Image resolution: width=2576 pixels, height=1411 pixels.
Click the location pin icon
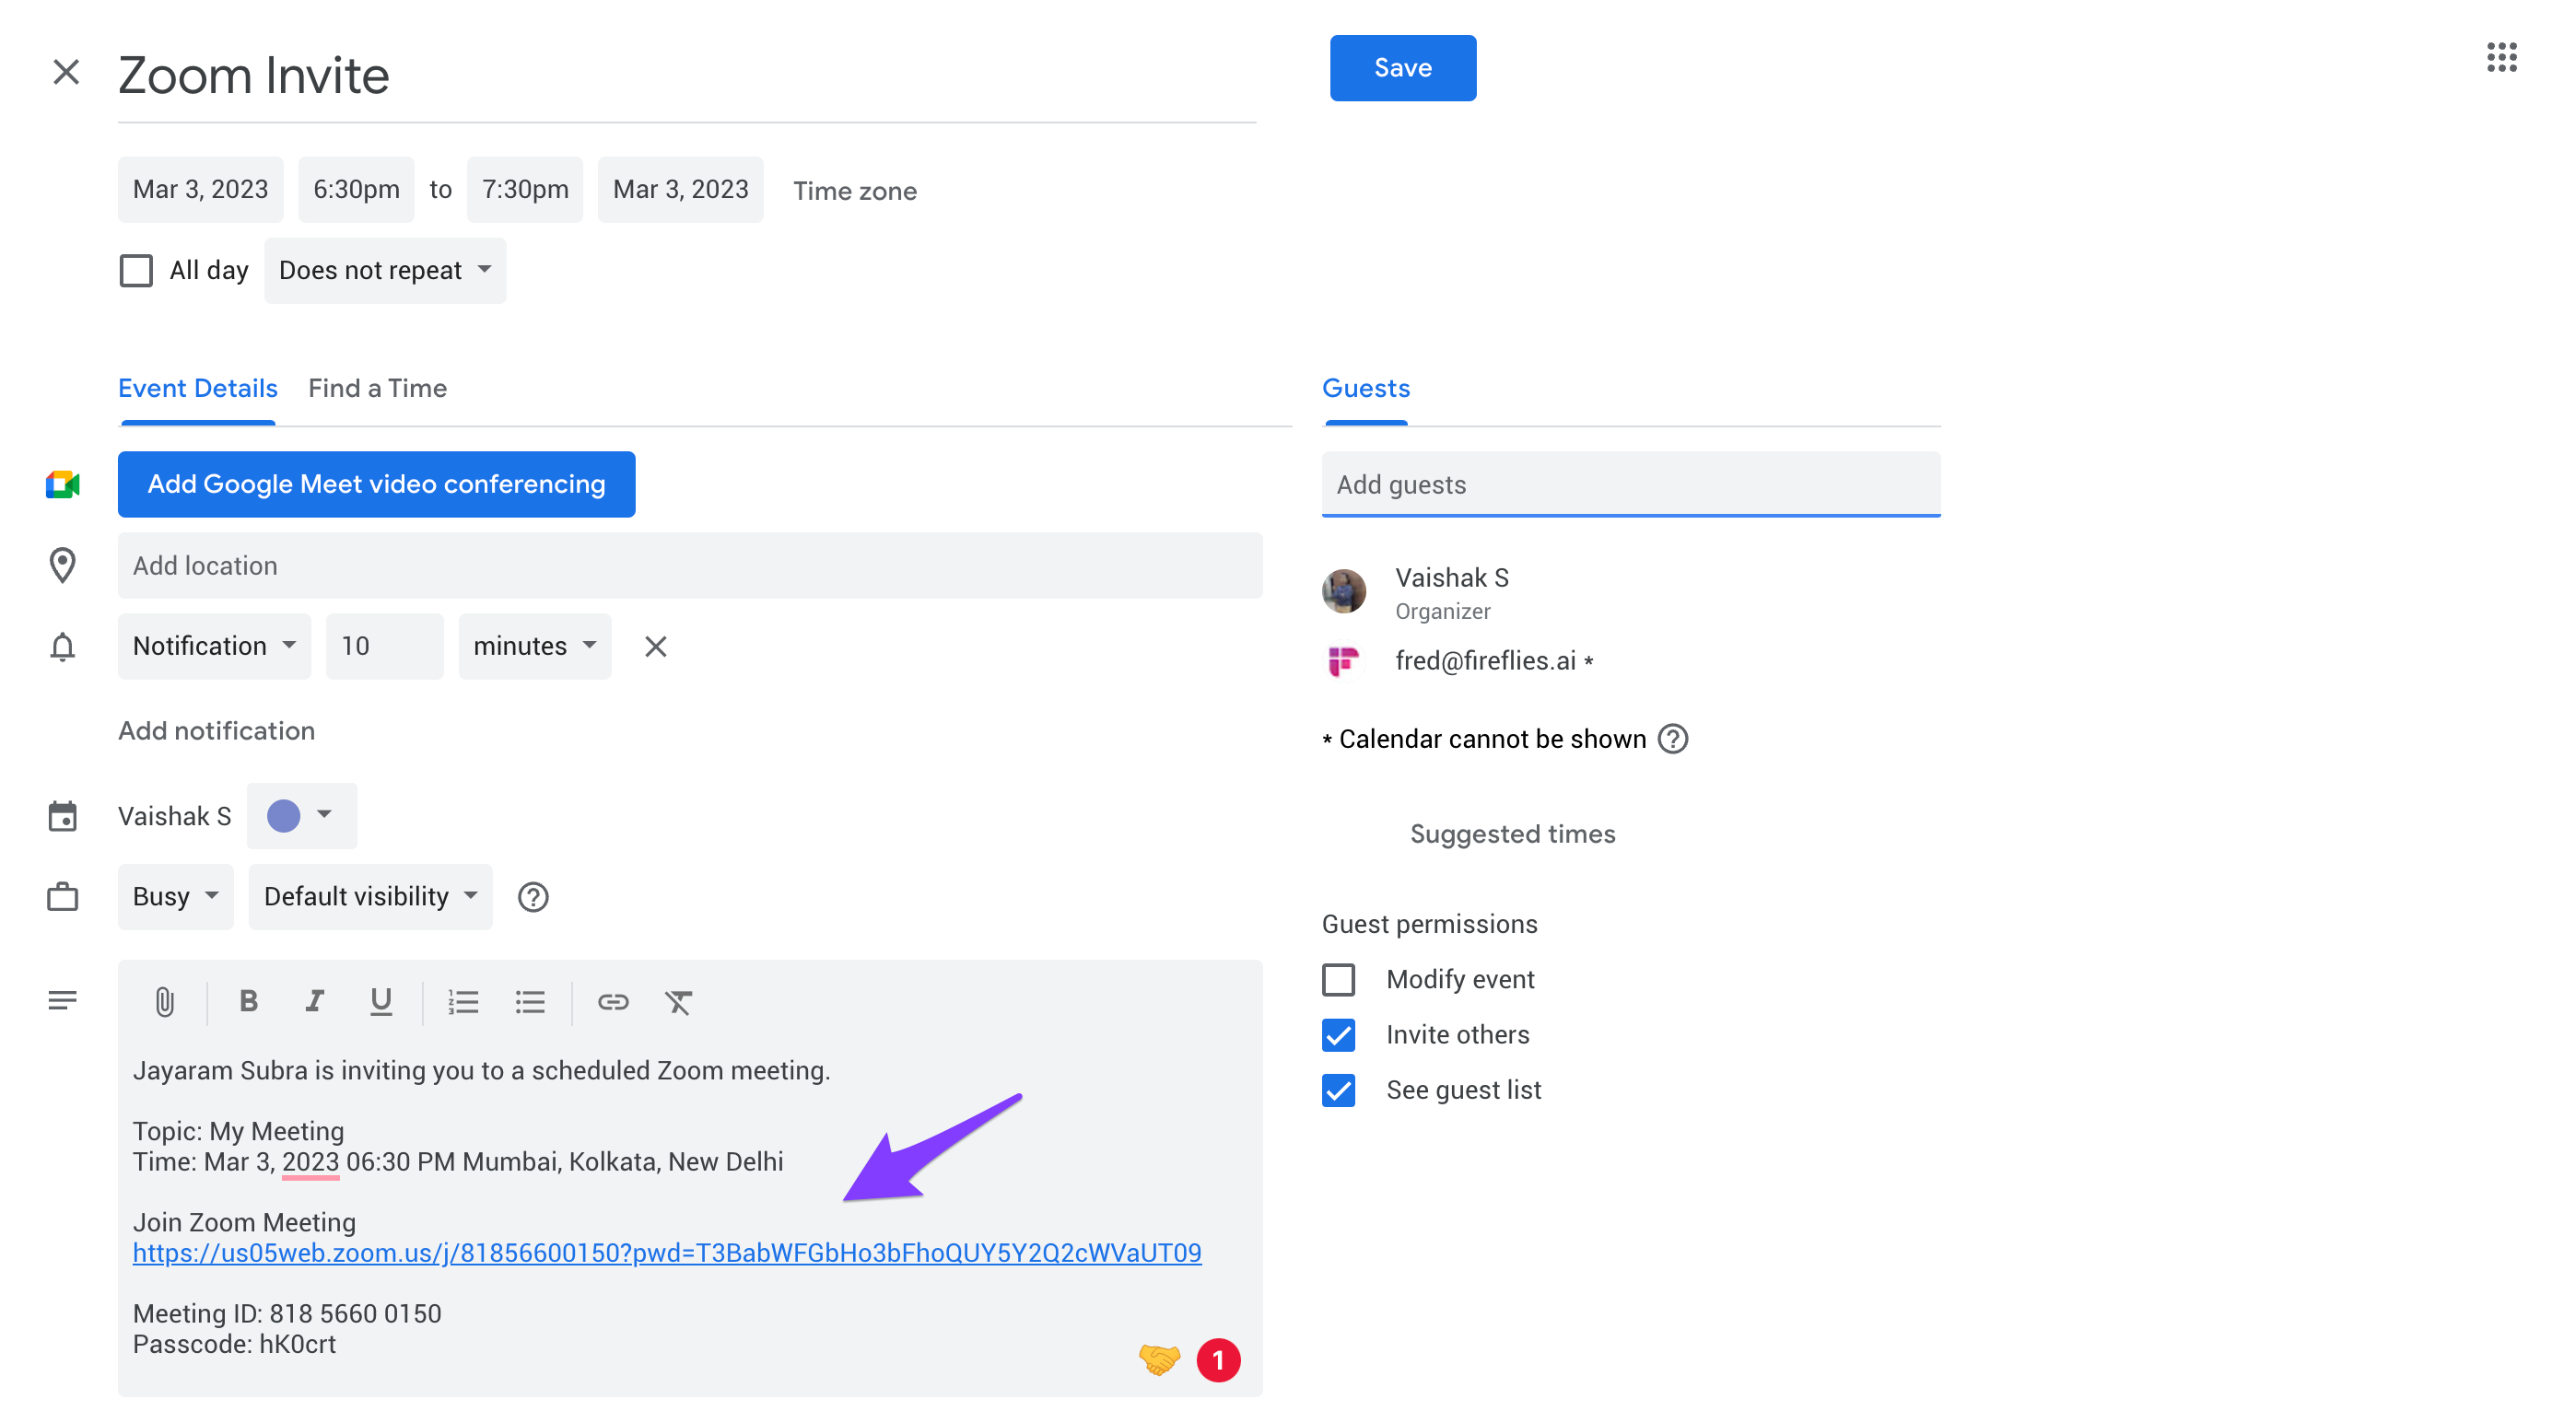coord(62,565)
